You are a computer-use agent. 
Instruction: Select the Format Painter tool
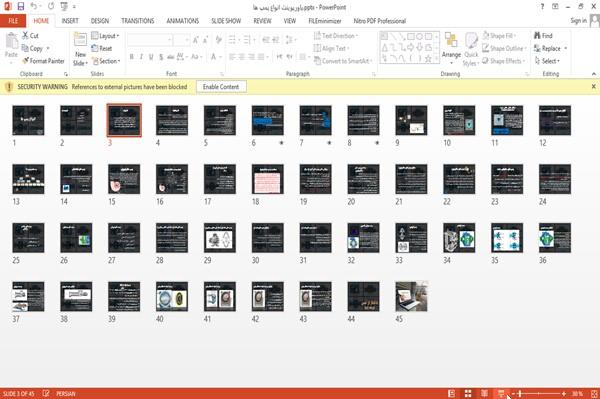pos(43,61)
